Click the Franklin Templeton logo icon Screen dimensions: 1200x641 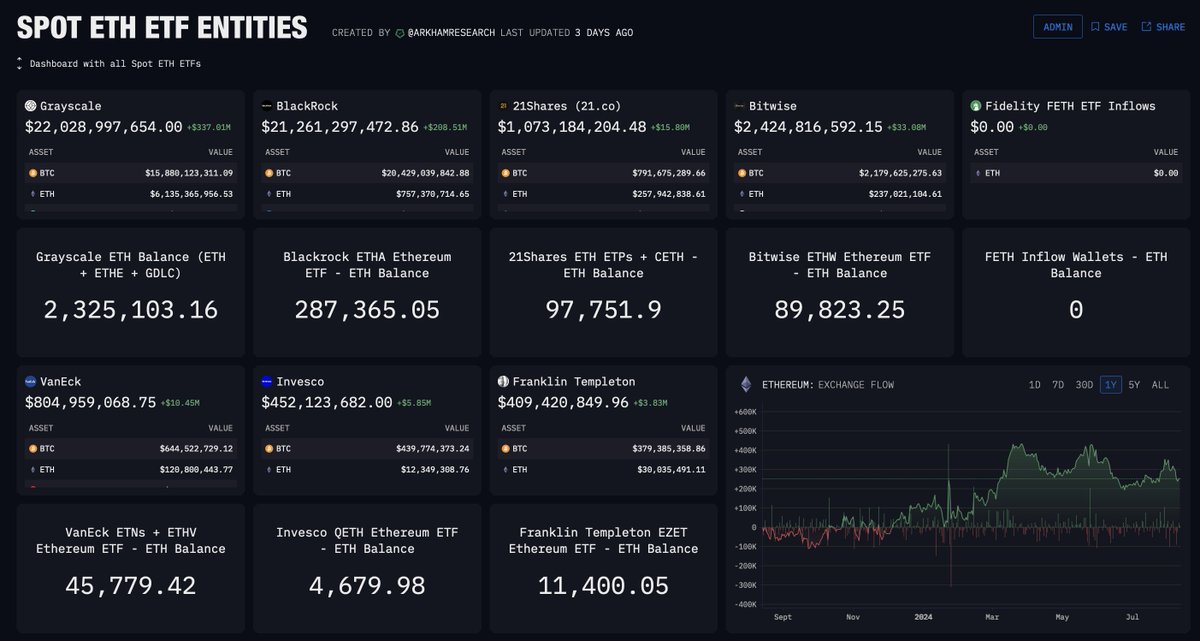point(503,382)
